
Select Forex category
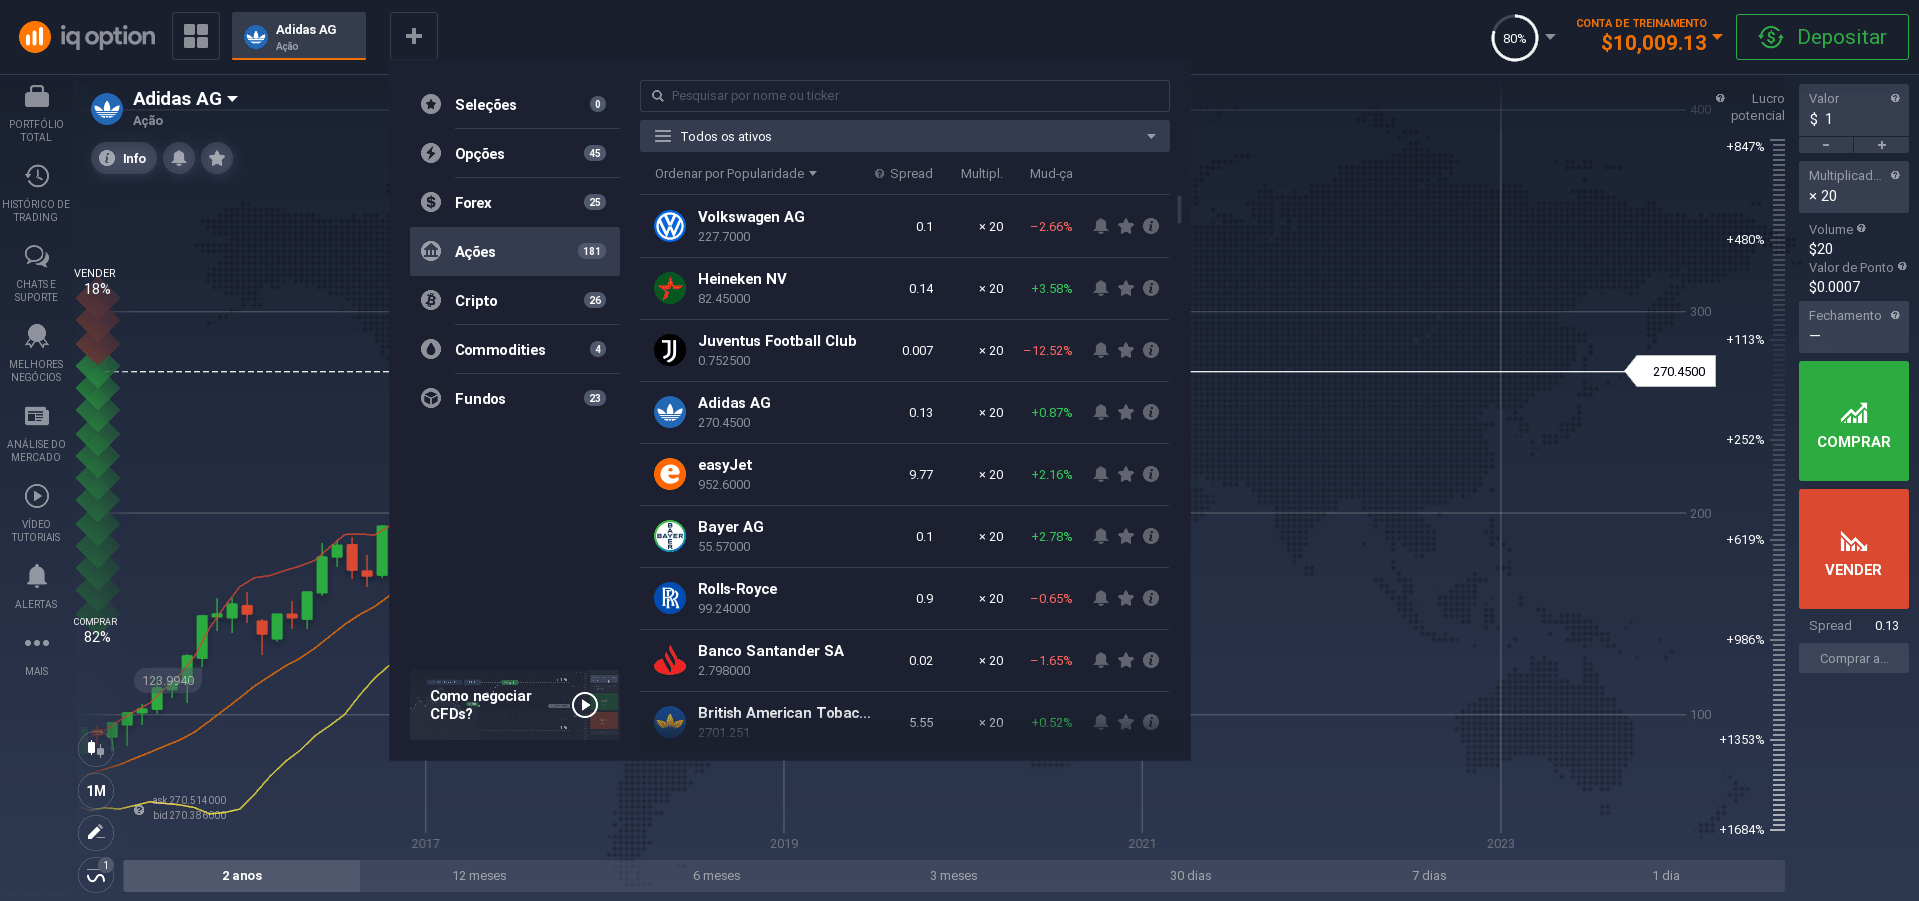point(514,202)
